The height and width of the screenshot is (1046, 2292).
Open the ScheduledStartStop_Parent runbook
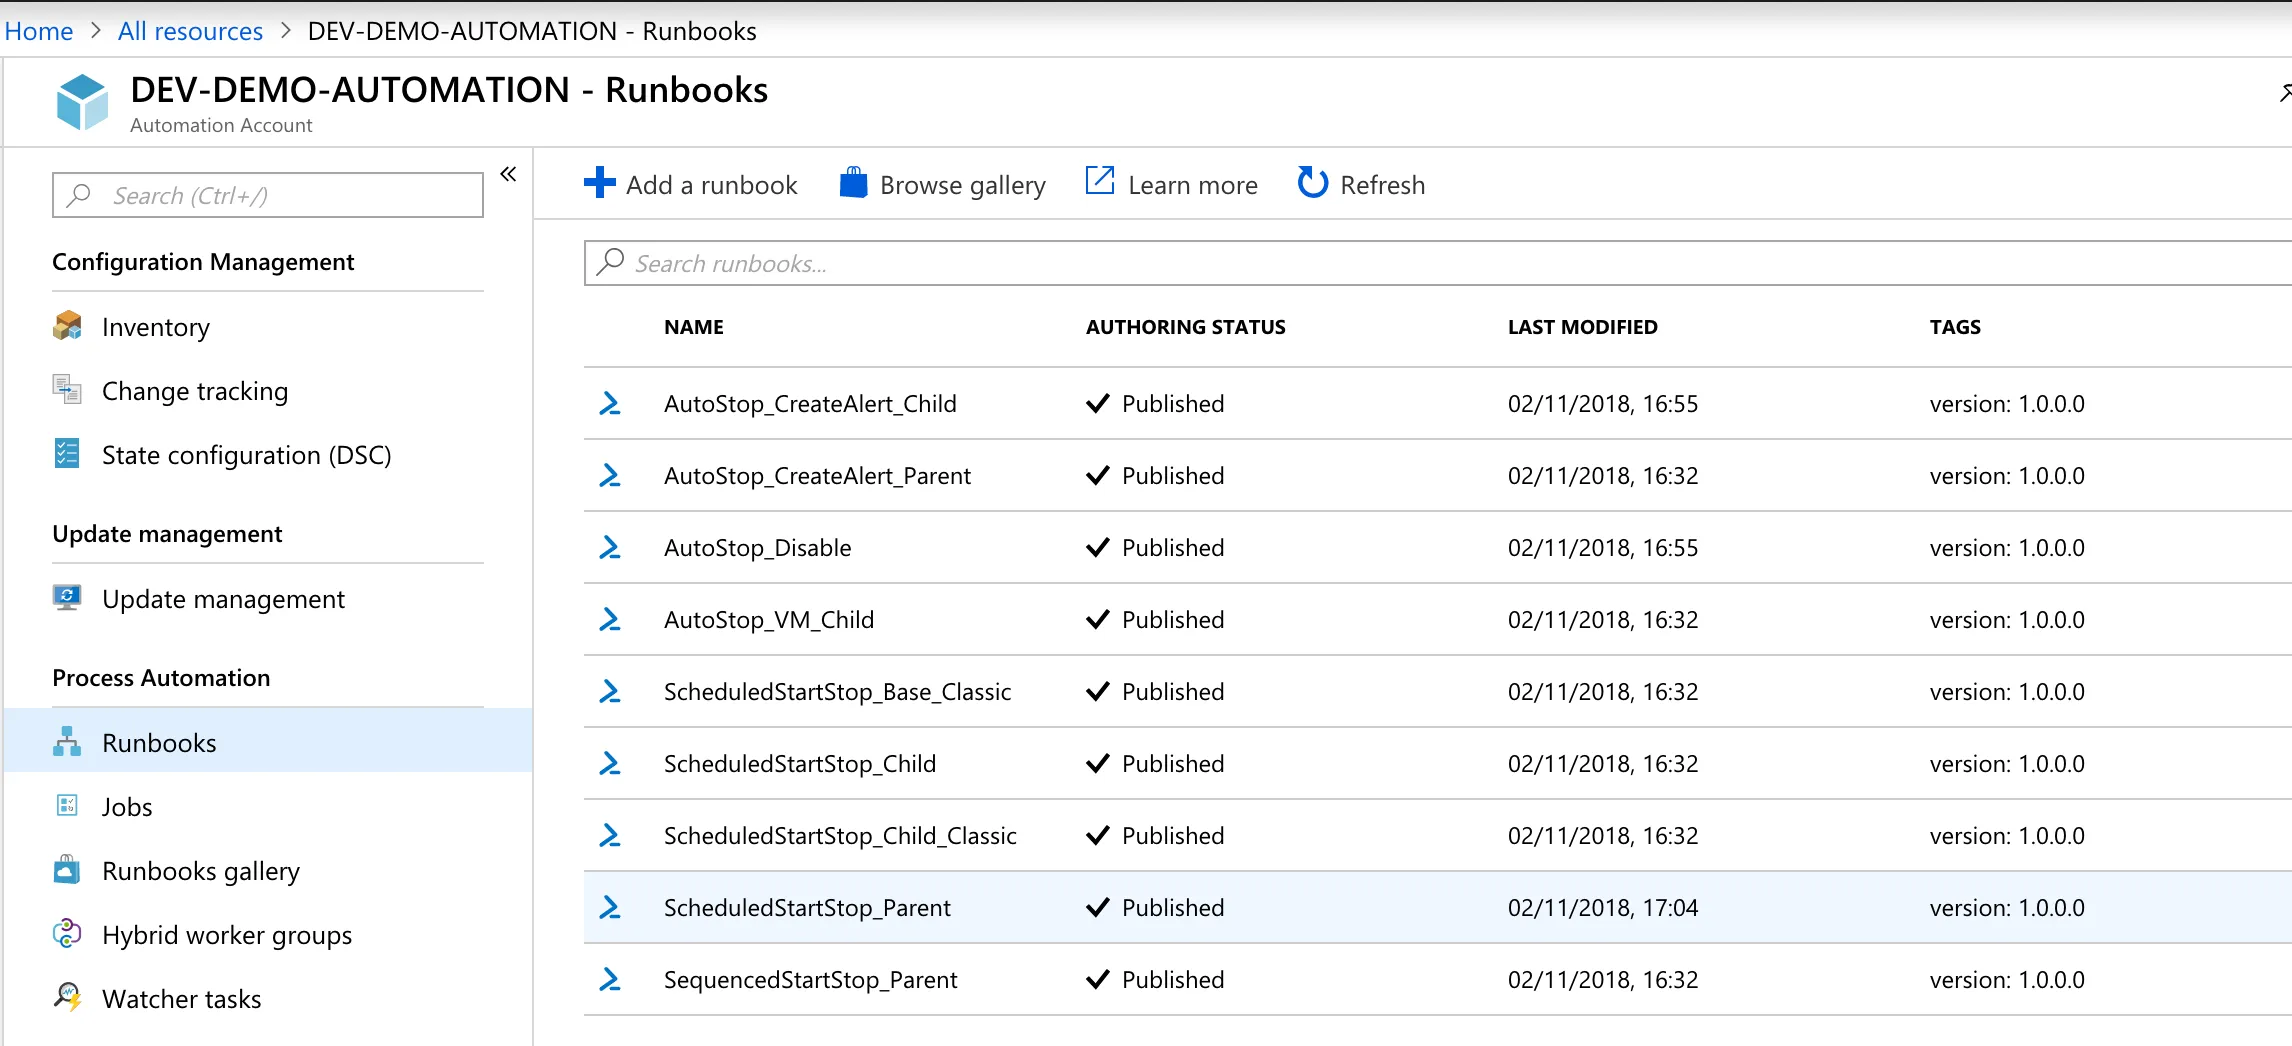[807, 907]
